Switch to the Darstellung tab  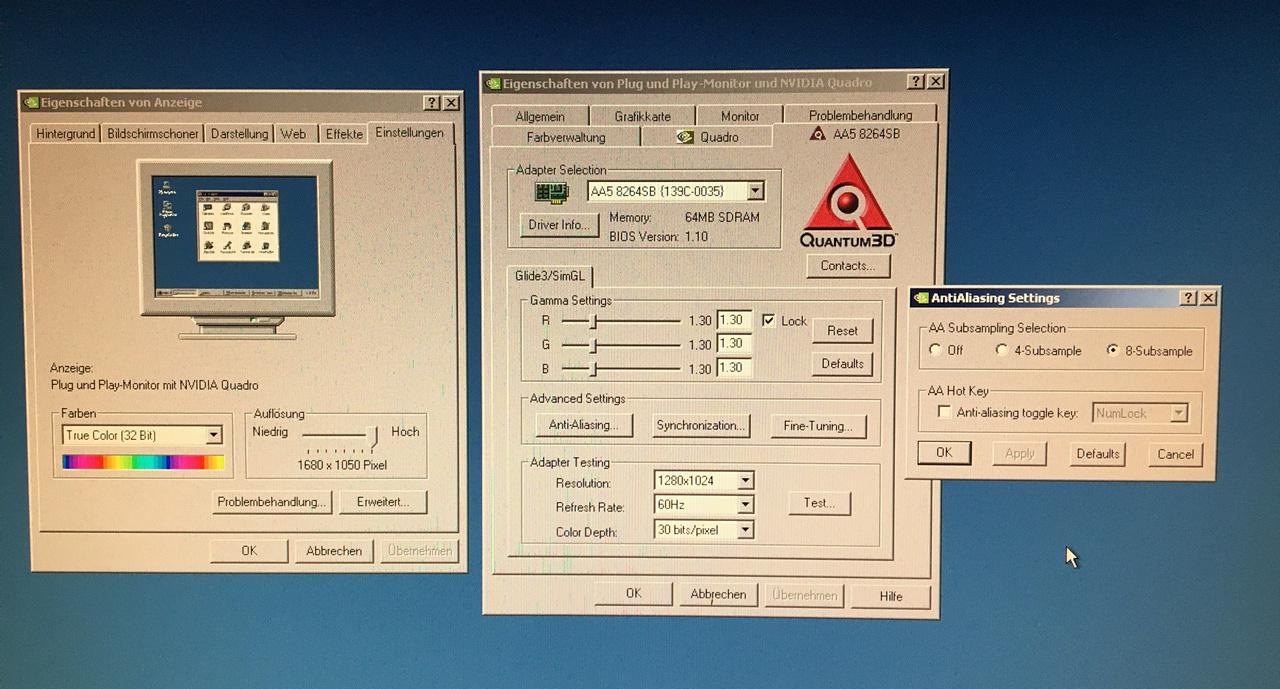[239, 134]
